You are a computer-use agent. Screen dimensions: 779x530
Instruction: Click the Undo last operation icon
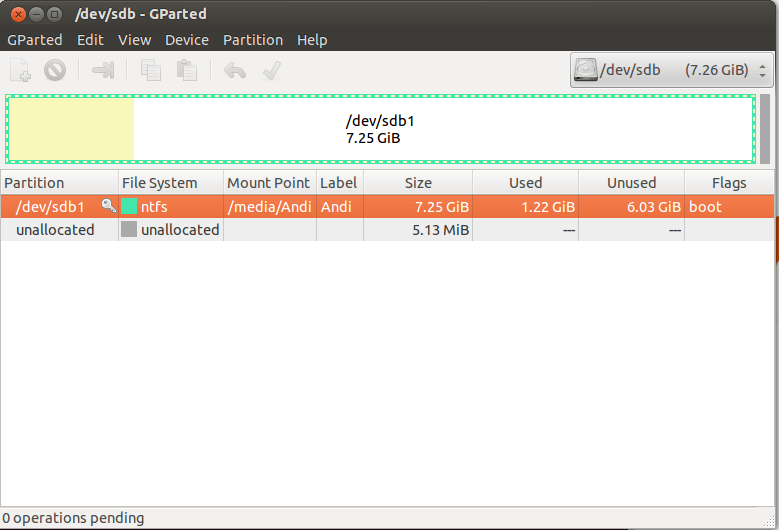point(234,70)
